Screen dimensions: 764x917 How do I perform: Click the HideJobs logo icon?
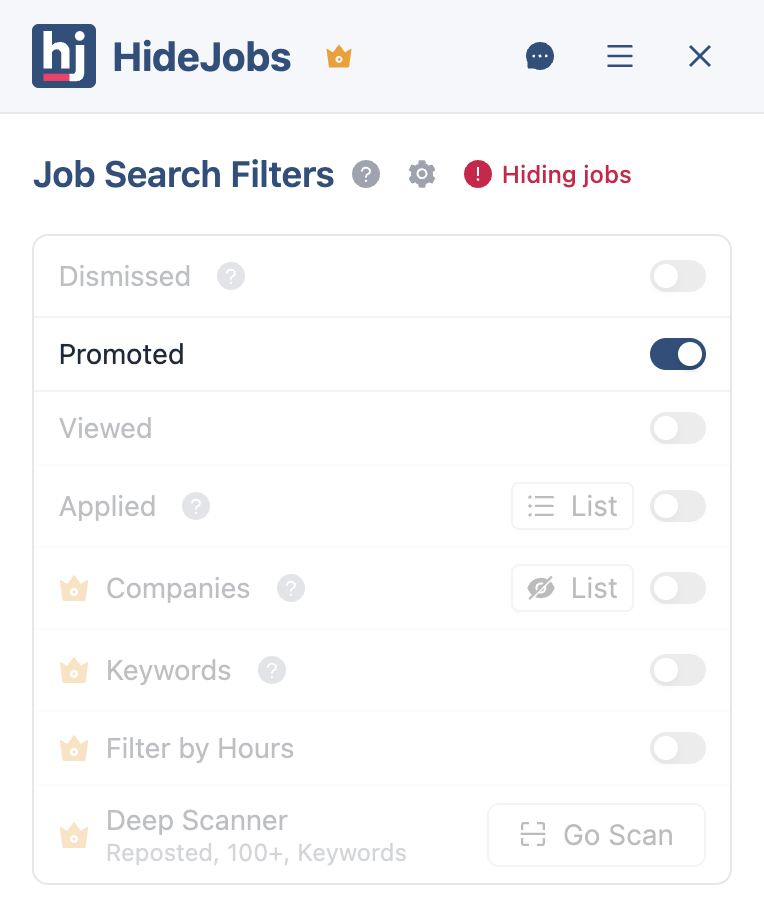pyautogui.click(x=64, y=56)
